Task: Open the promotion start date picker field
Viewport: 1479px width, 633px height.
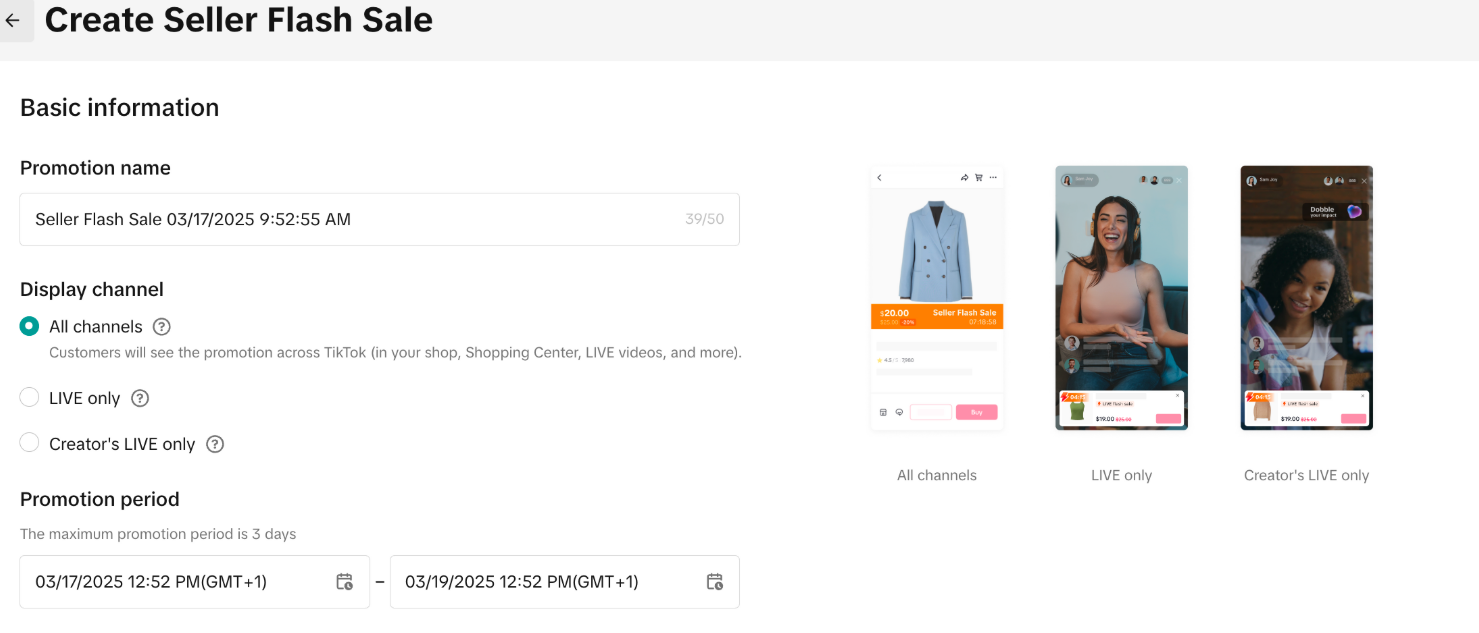Action: tap(180, 582)
